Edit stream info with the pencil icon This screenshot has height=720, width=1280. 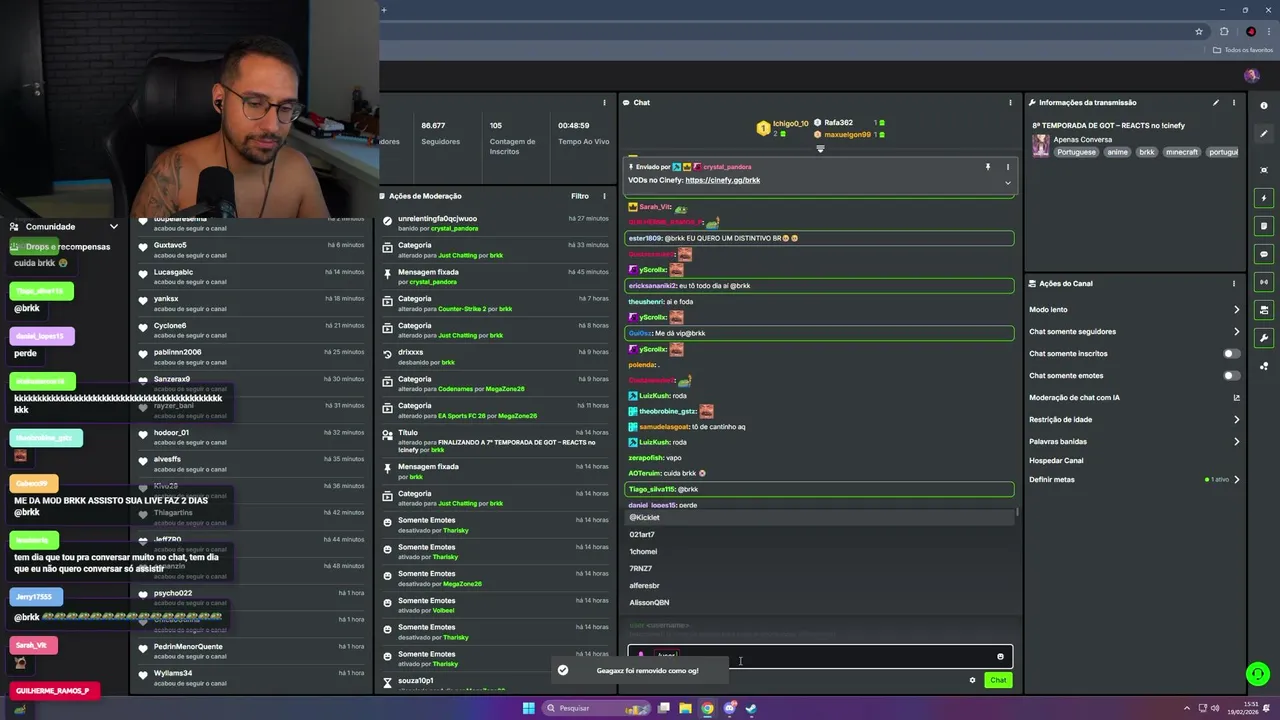click(1216, 102)
